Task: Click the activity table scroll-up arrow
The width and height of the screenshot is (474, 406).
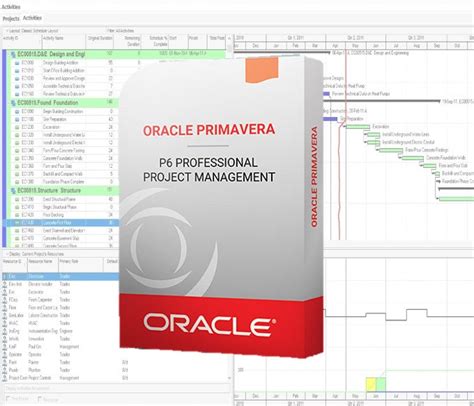Action: (229, 38)
